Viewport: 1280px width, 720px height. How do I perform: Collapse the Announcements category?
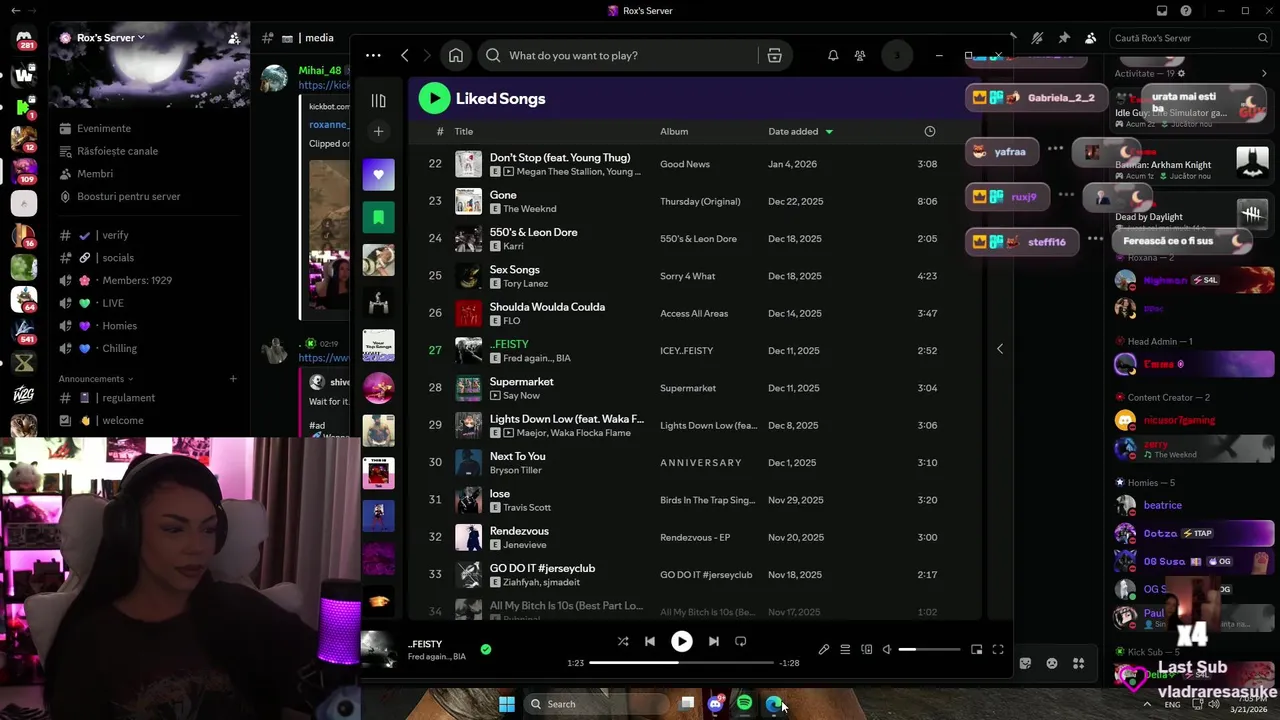click(96, 379)
